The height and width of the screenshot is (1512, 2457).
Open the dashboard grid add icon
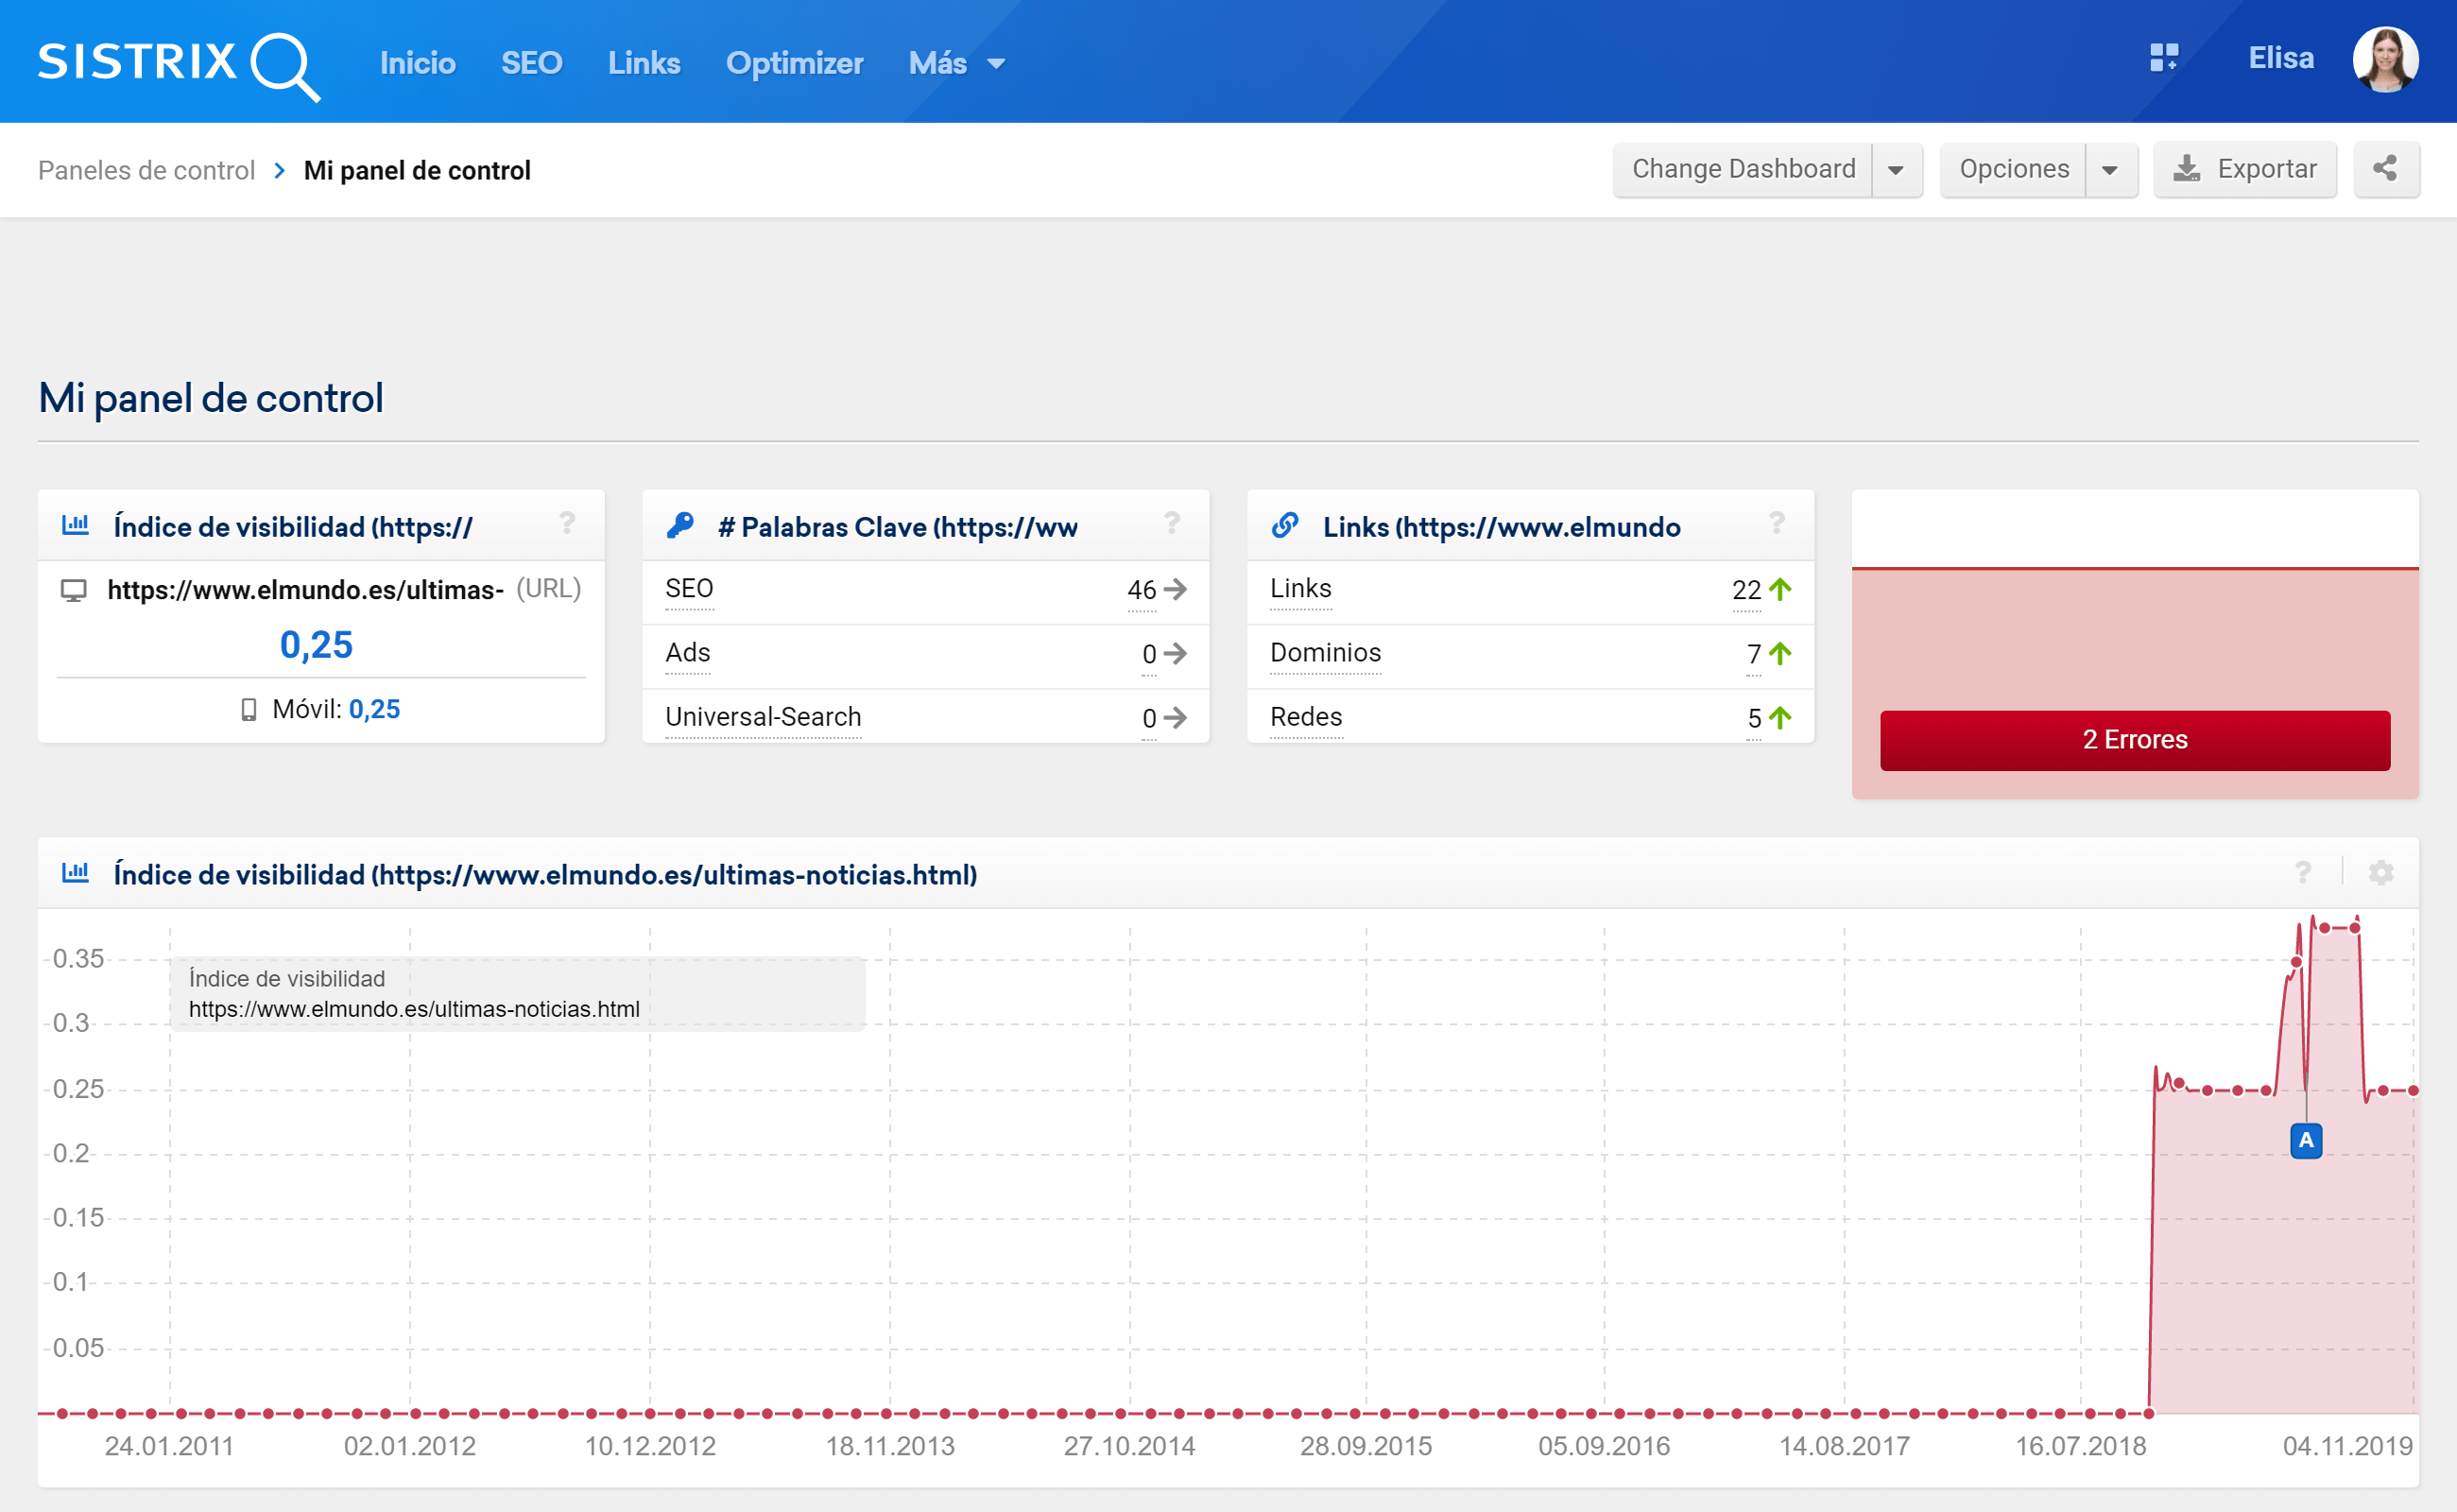coord(2163,58)
